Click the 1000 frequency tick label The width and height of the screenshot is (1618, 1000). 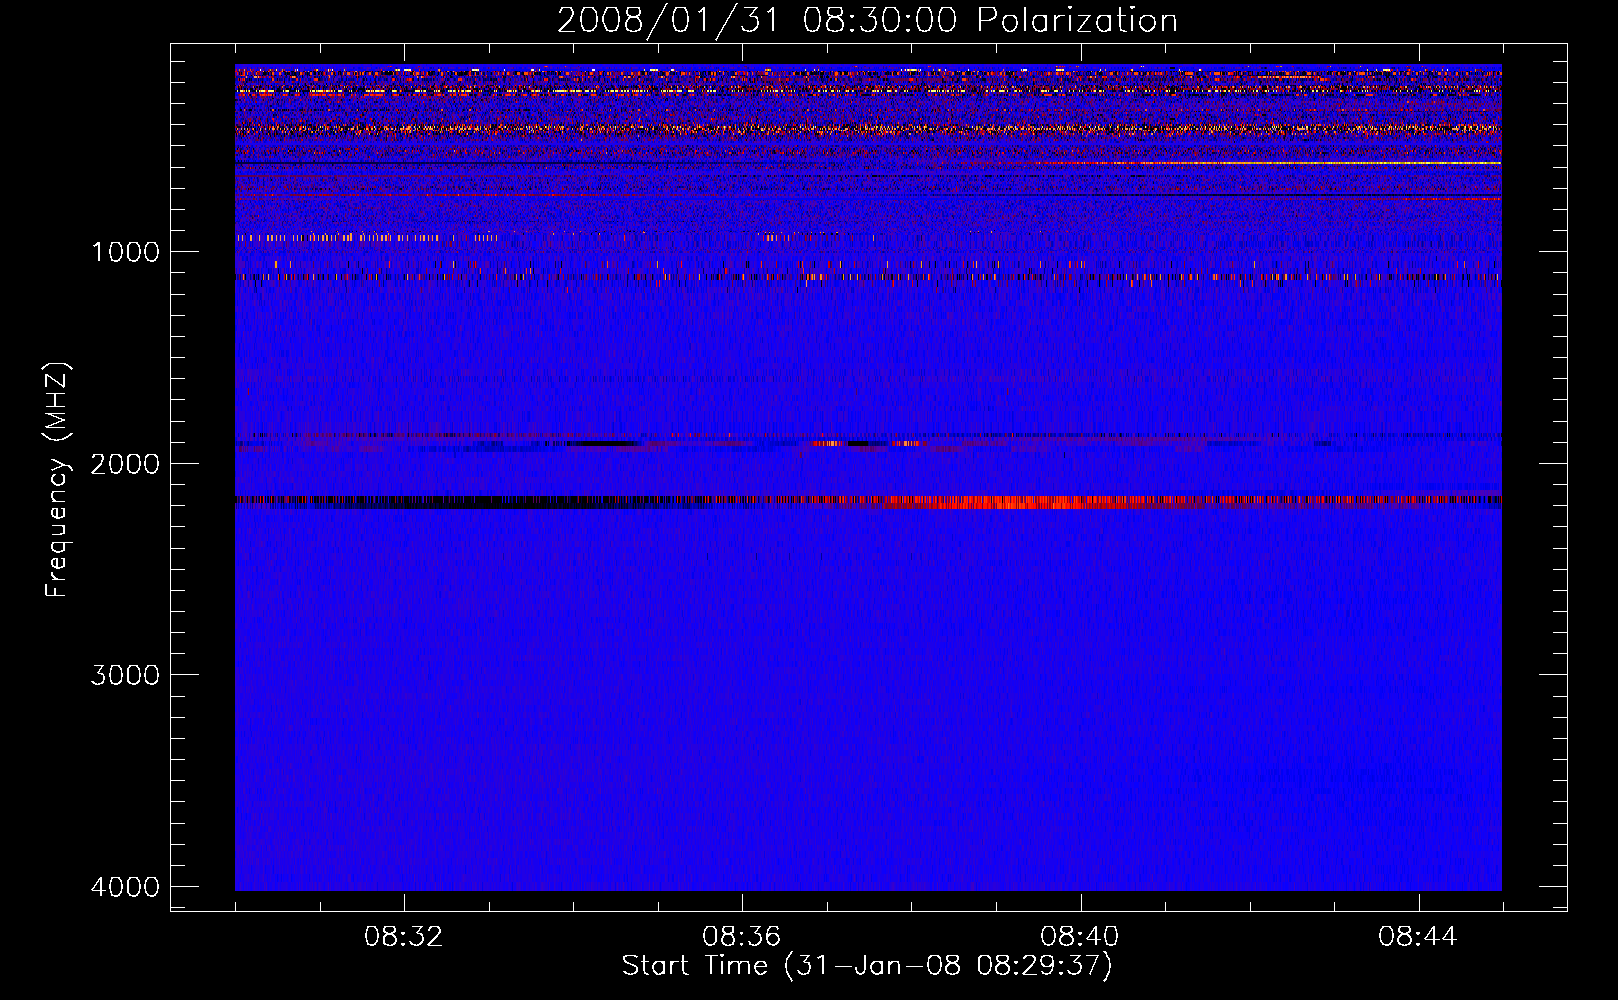pyautogui.click(x=125, y=251)
